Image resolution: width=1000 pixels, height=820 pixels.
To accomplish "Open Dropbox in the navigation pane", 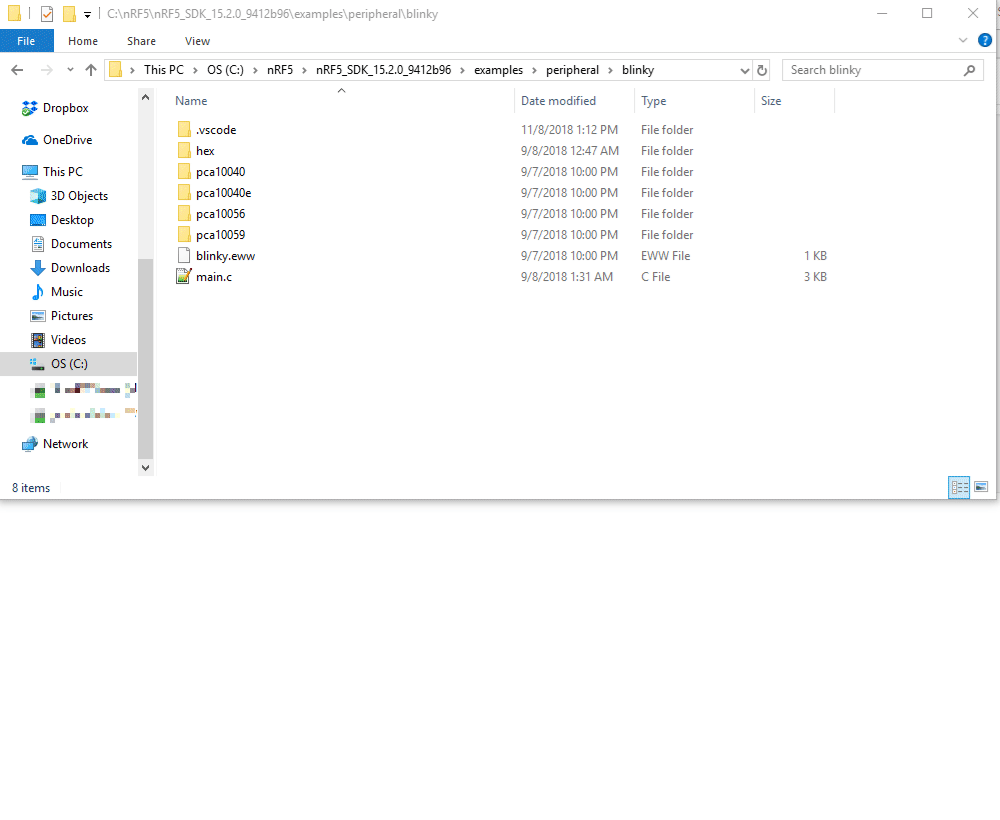I will (x=55, y=108).
